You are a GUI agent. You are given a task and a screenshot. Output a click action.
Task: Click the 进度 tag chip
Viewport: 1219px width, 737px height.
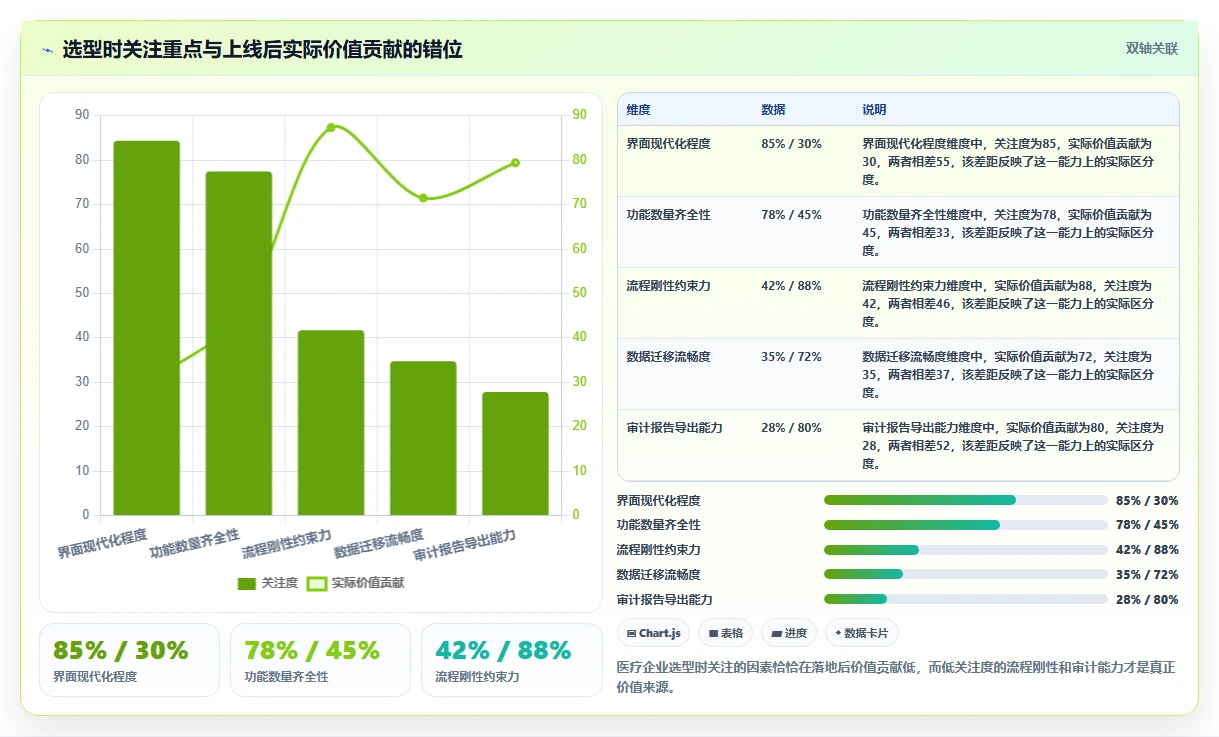pos(789,633)
